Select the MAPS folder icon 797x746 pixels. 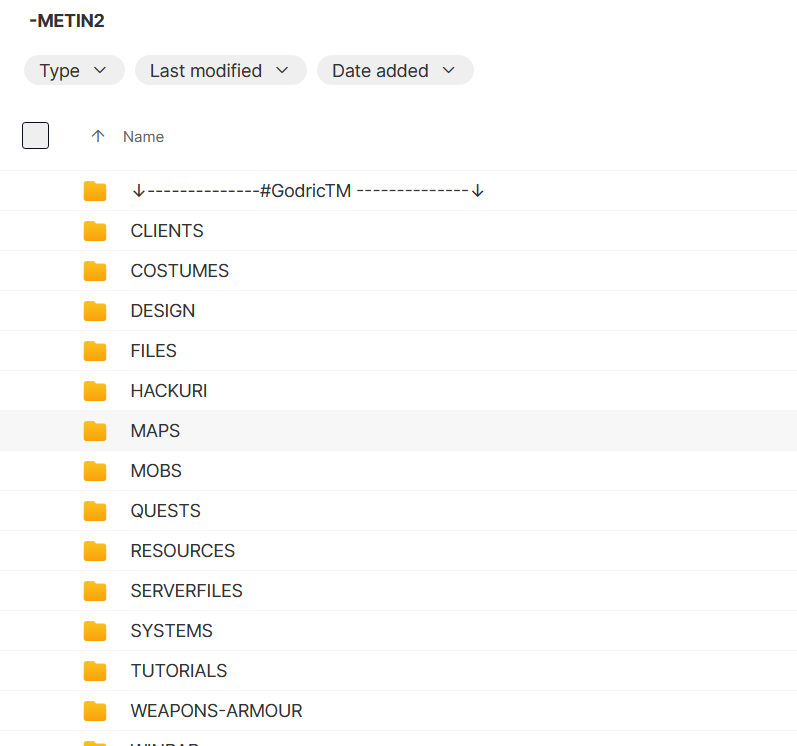(95, 431)
